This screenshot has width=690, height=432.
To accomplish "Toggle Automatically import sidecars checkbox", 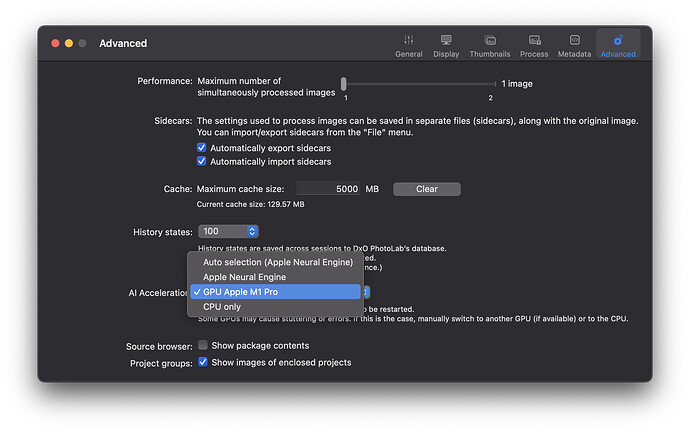I will click(x=202, y=161).
